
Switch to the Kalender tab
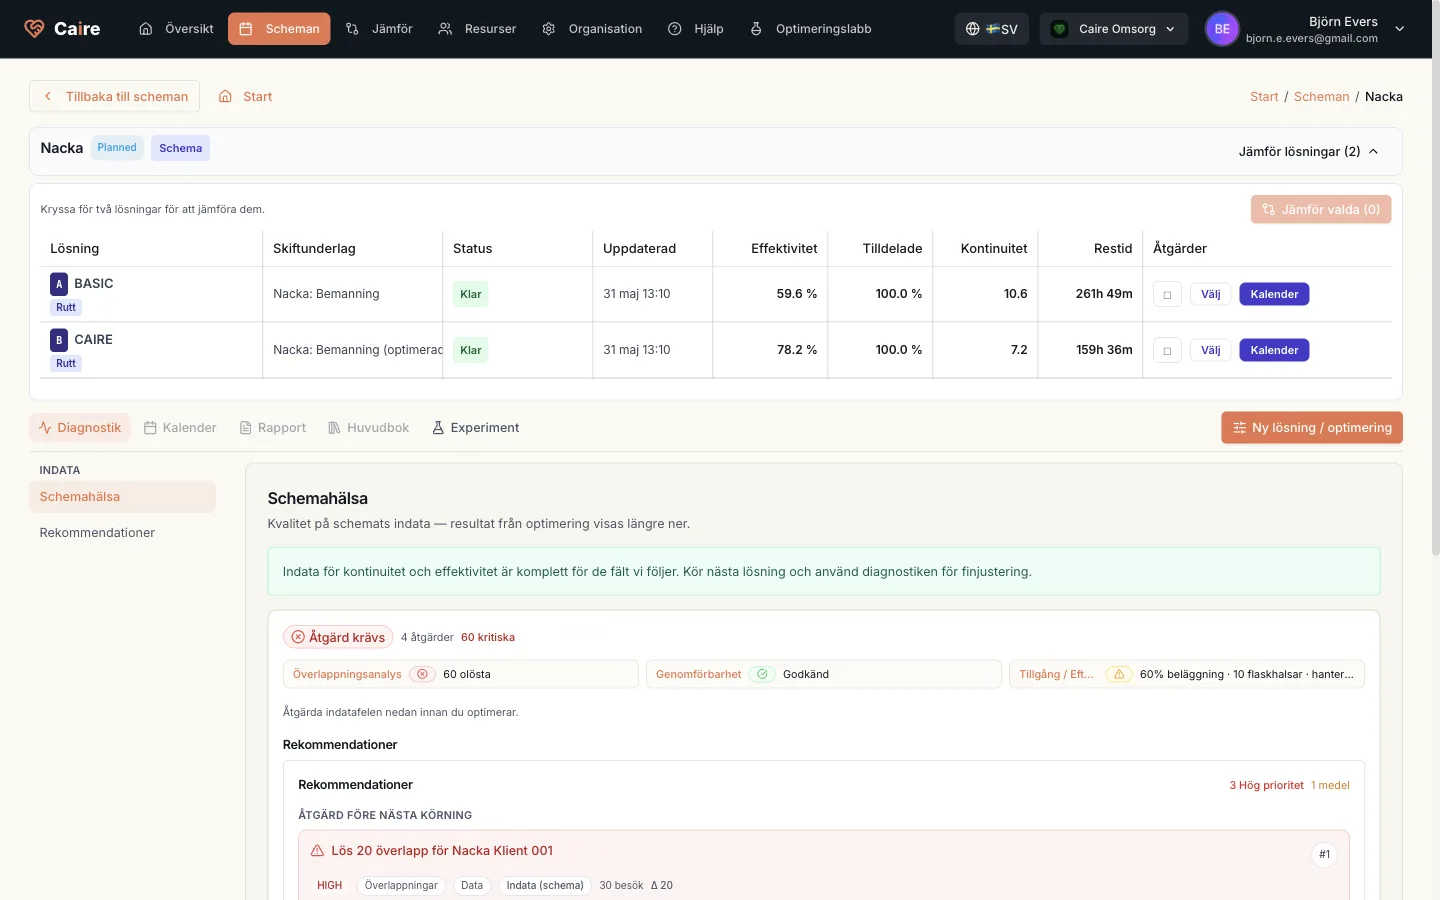point(180,428)
